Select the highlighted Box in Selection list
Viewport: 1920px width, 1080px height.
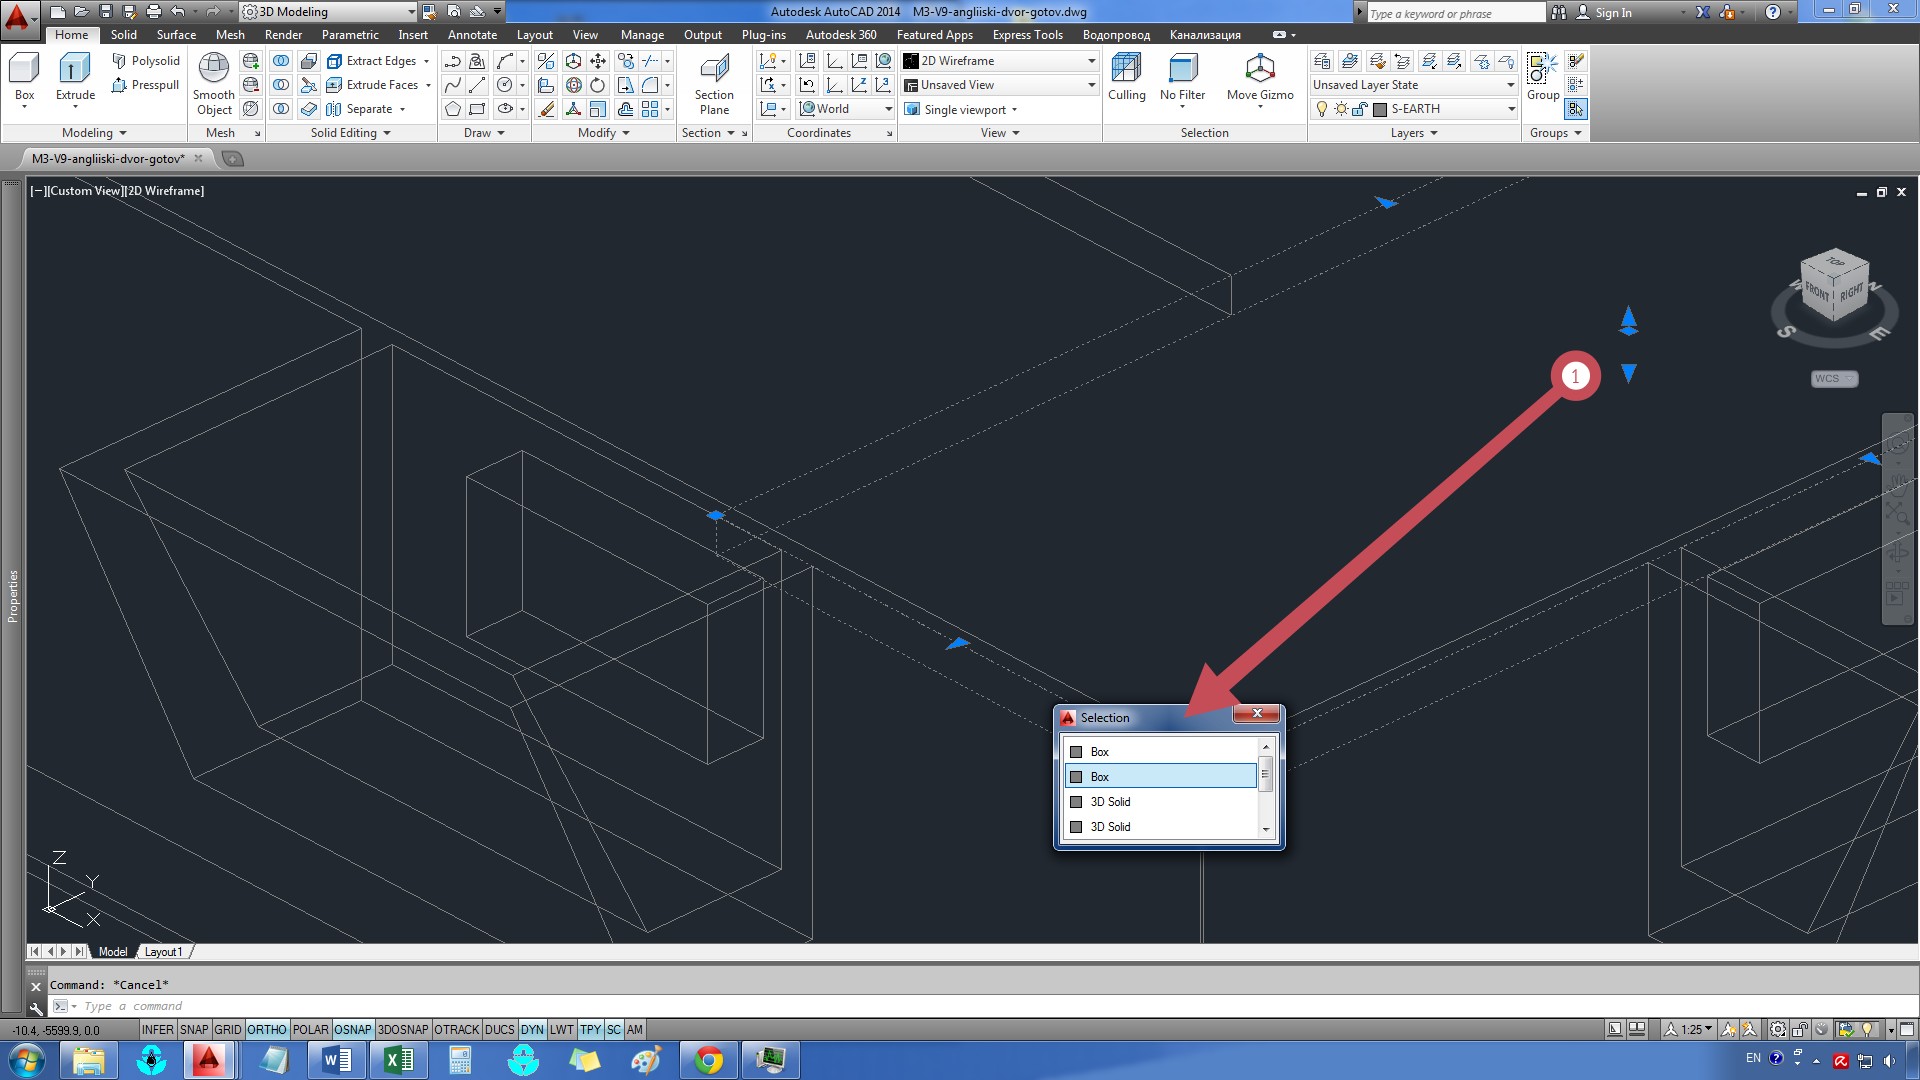click(1160, 777)
